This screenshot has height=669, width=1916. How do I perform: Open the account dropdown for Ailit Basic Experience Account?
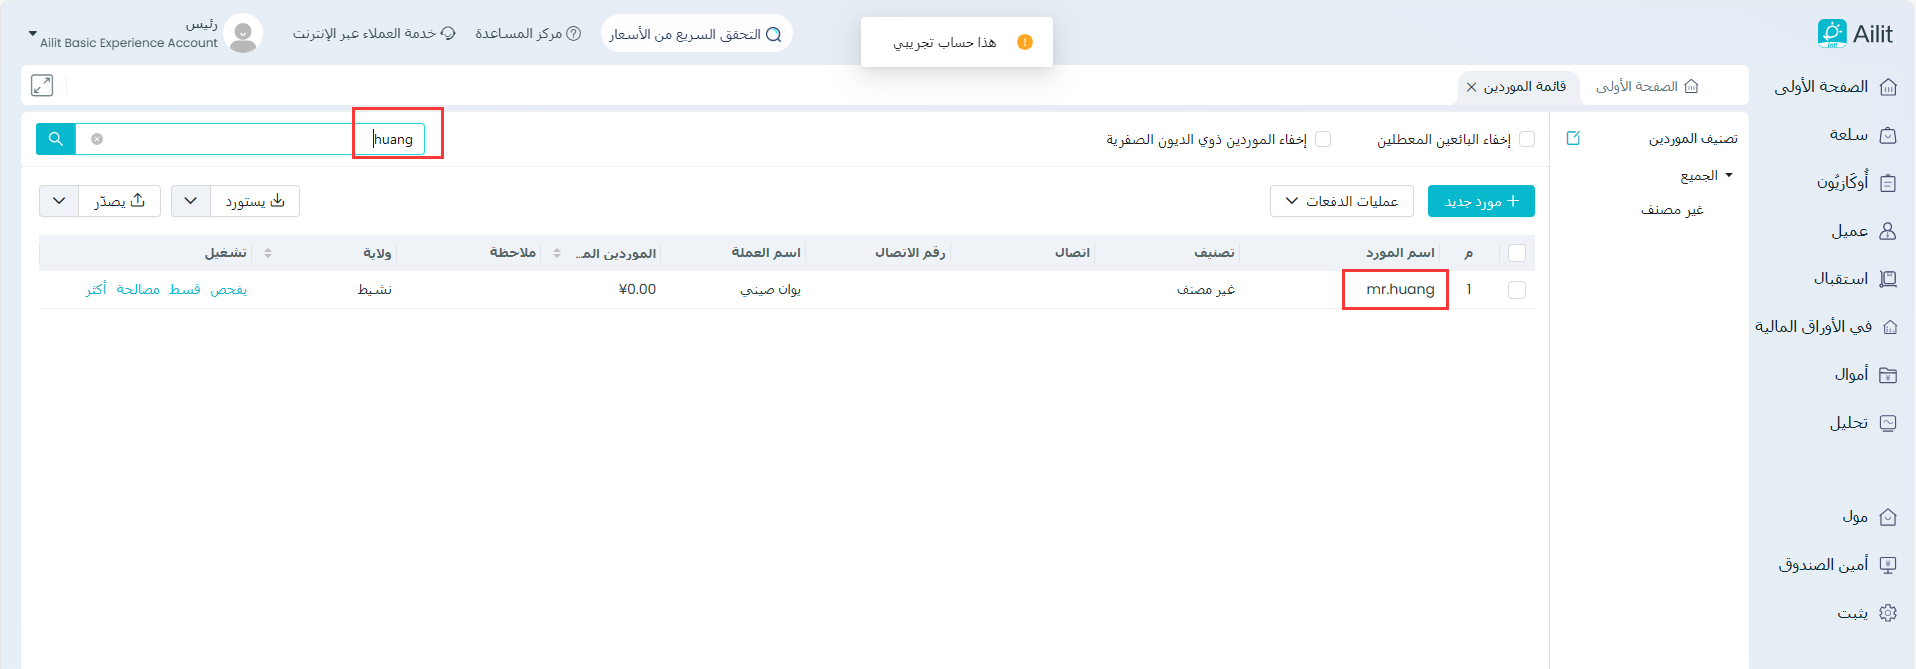[33, 34]
